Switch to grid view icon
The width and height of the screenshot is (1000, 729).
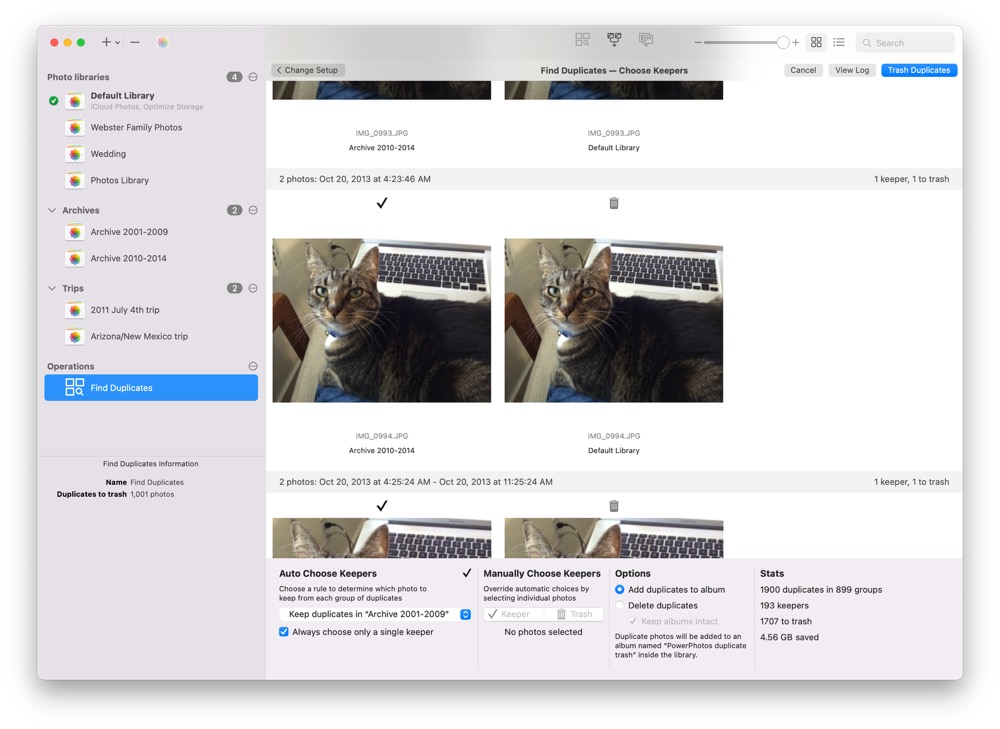(817, 42)
